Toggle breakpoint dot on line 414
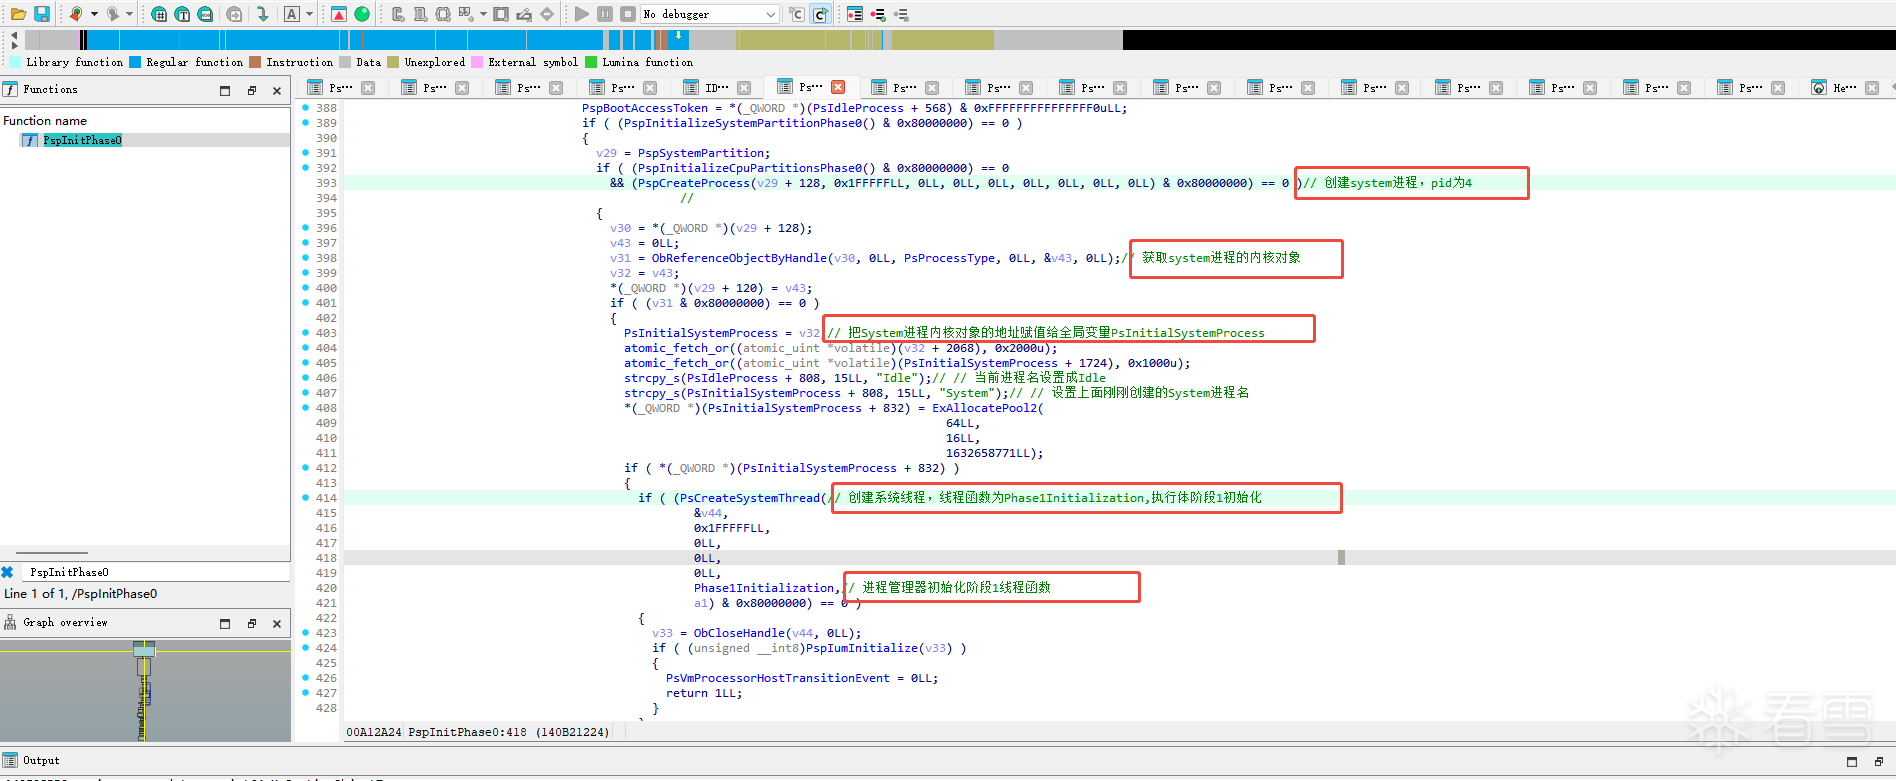1896x781 pixels. (305, 497)
